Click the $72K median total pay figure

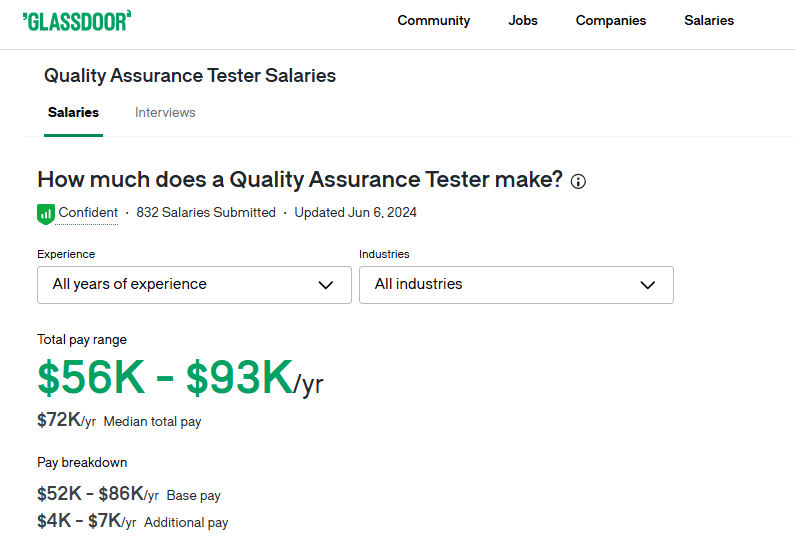pos(59,420)
